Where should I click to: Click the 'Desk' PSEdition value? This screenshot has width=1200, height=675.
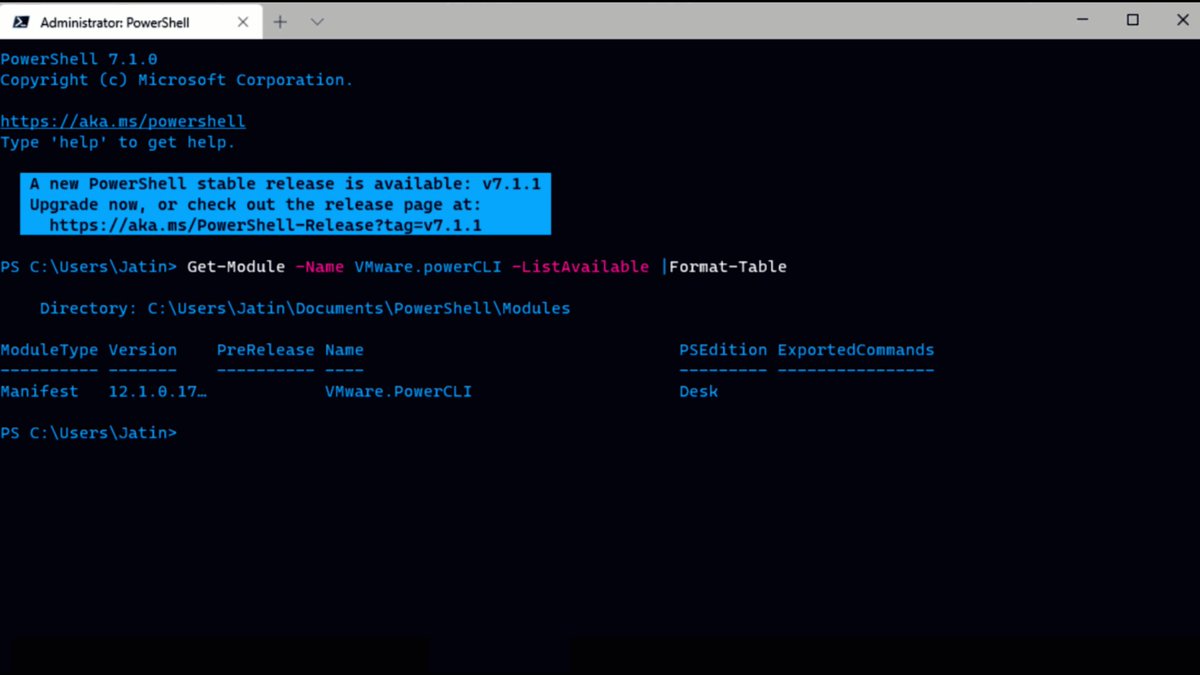click(699, 392)
